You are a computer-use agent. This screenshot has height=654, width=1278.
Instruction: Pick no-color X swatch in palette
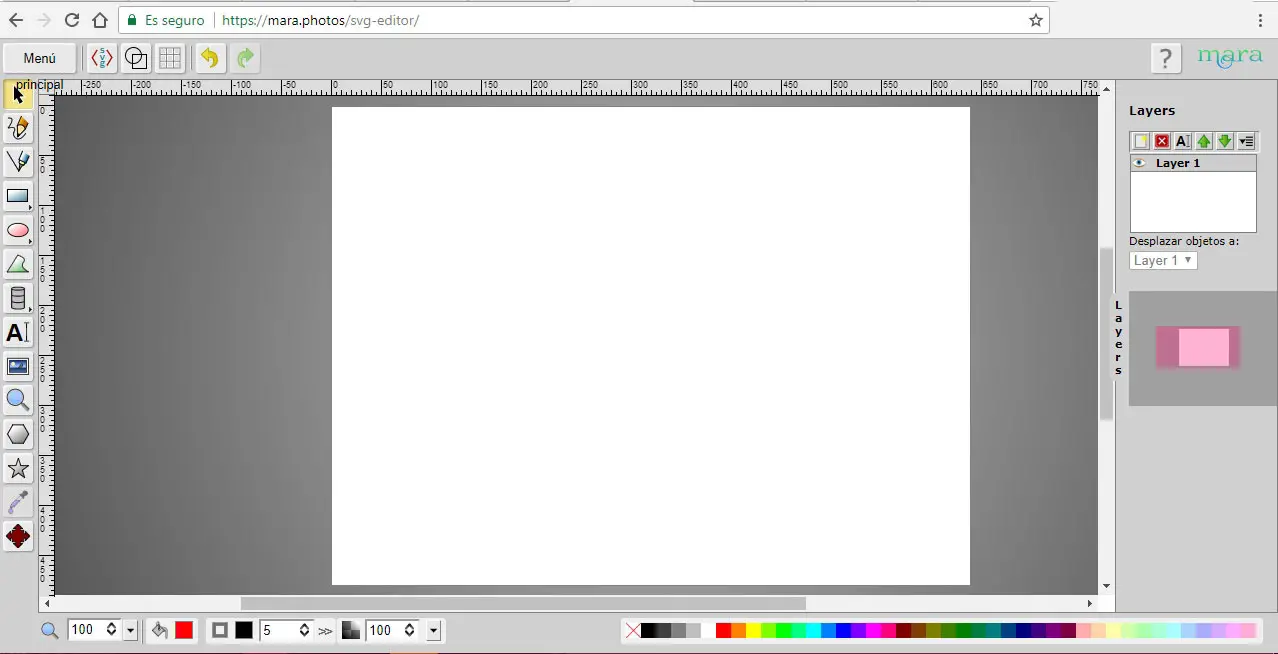632,630
